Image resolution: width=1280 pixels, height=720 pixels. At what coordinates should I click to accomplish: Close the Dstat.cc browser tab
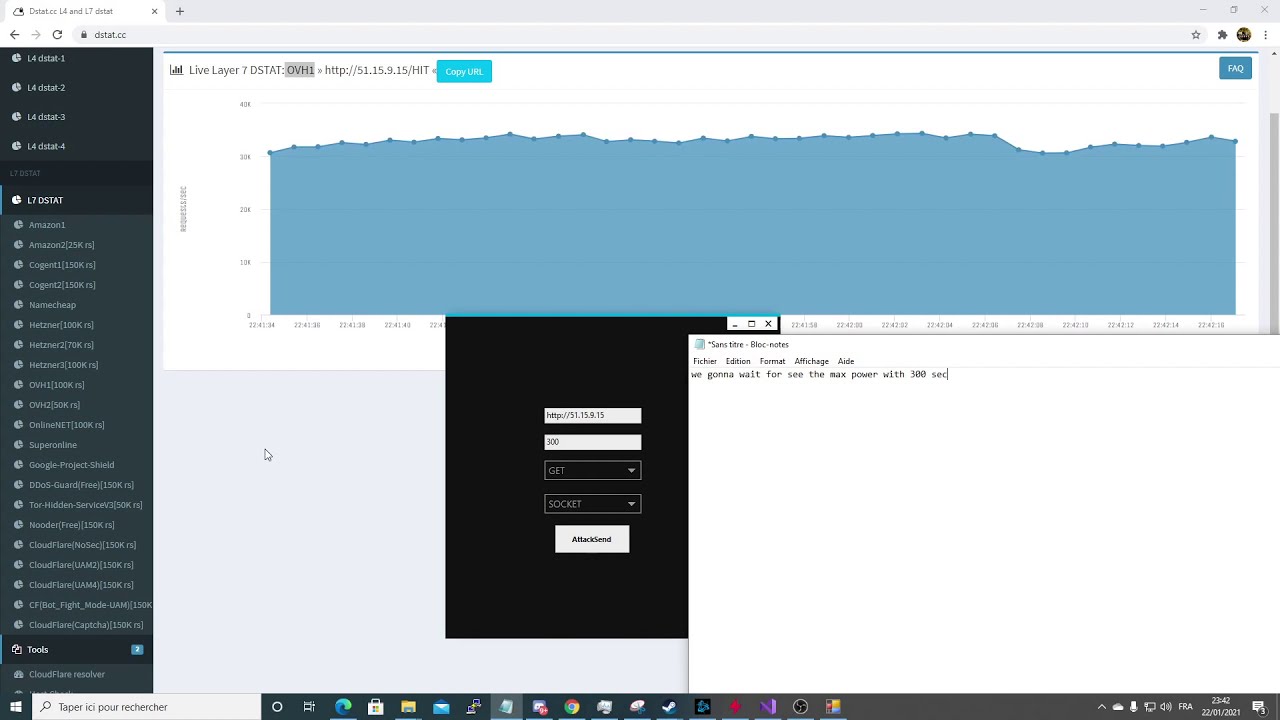(154, 11)
